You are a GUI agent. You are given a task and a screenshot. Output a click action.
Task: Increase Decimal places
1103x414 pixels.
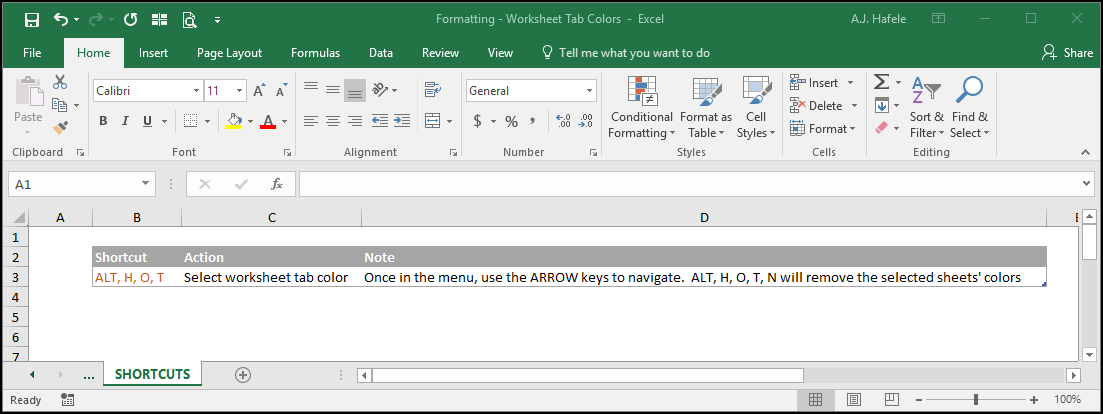563,121
